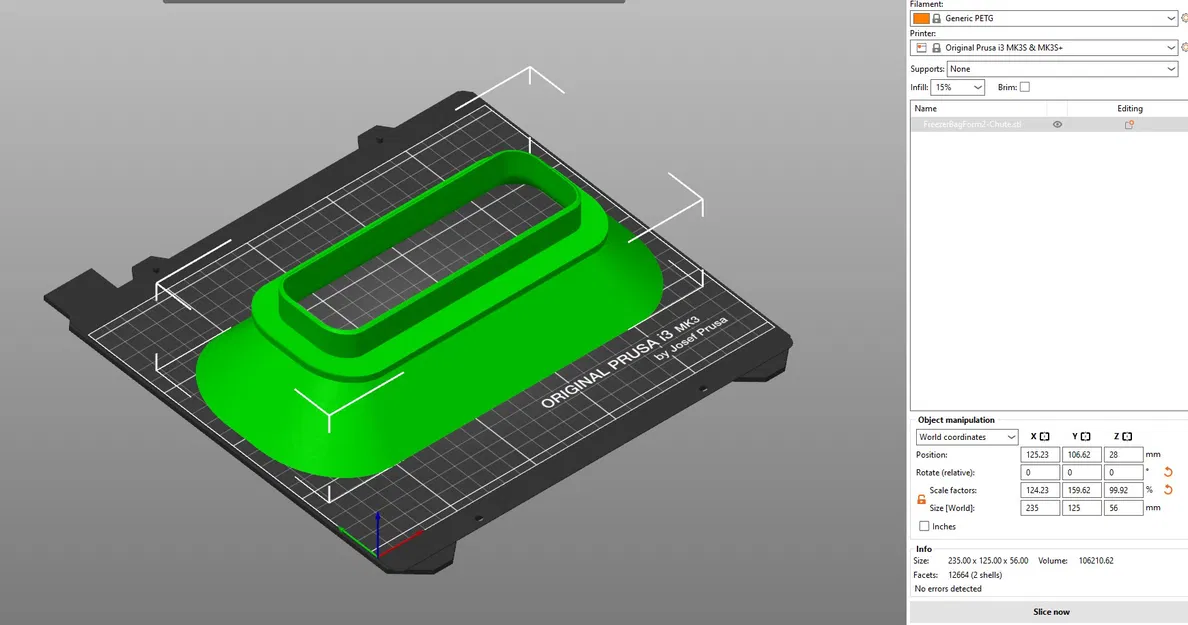The height and width of the screenshot is (625, 1188).
Task: Click the lock icon beside Original Prusa i3
Action: point(936,48)
